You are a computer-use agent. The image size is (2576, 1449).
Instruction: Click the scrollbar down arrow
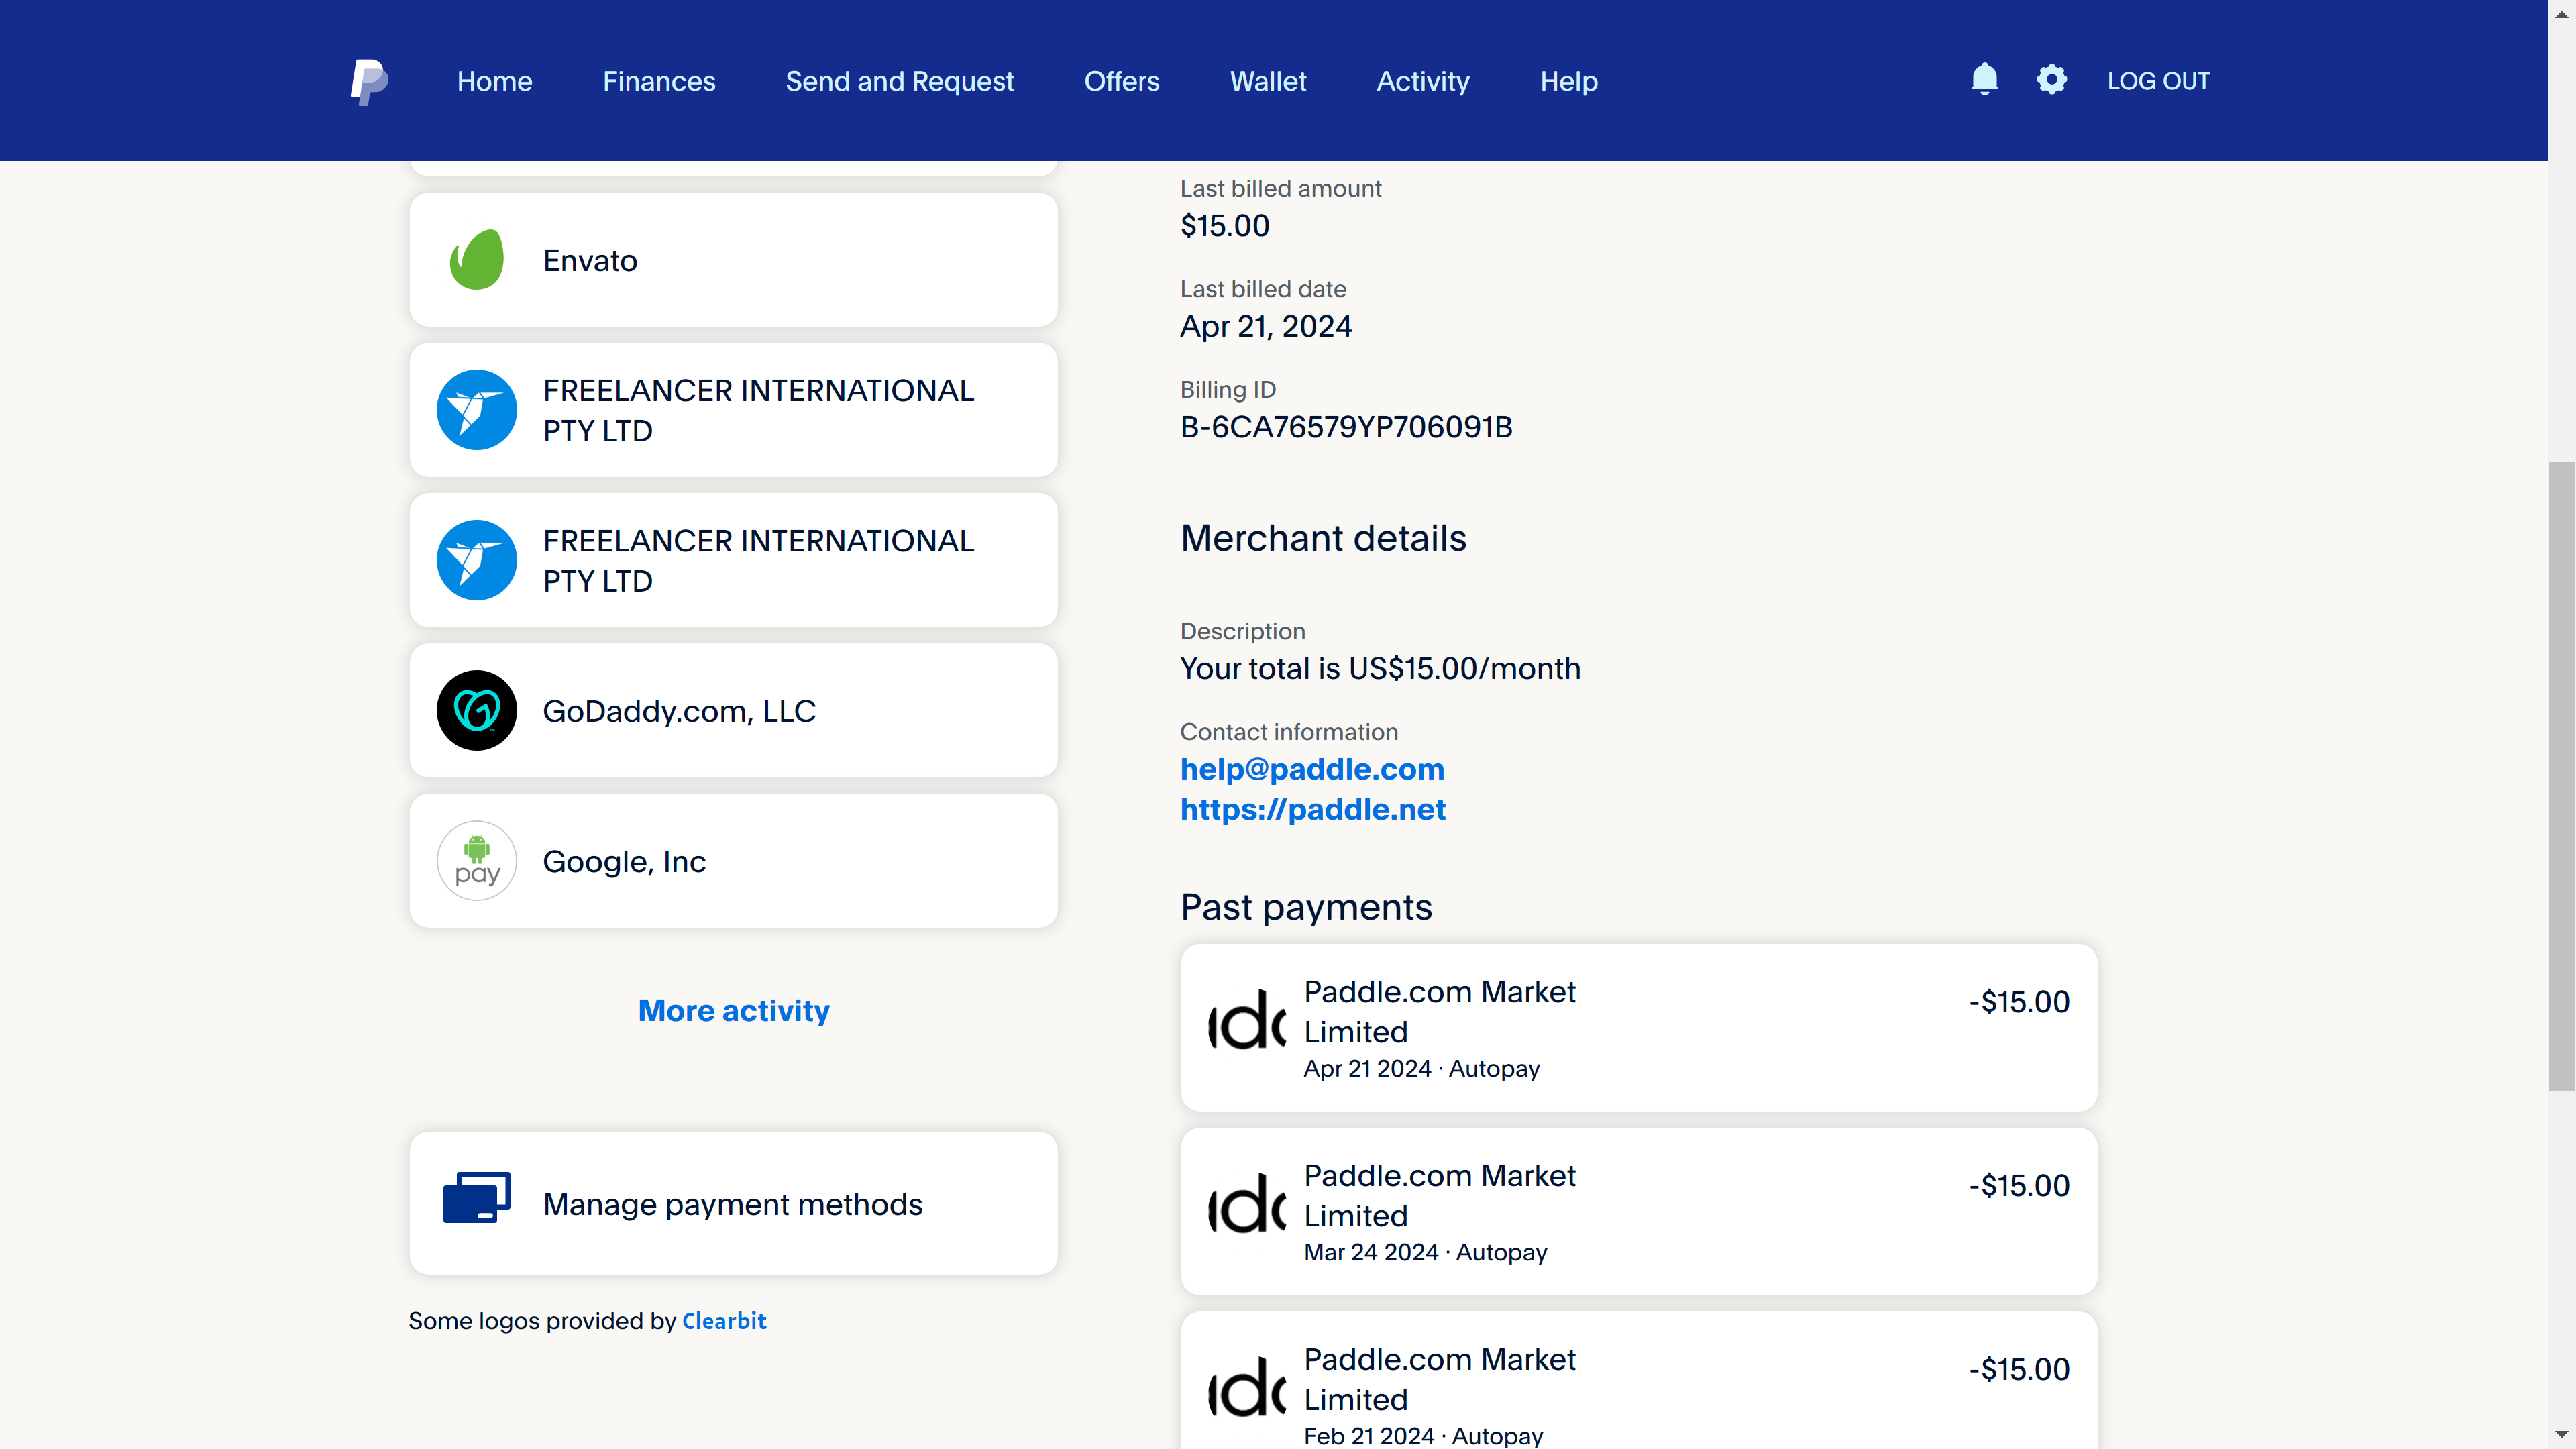point(2561,1436)
